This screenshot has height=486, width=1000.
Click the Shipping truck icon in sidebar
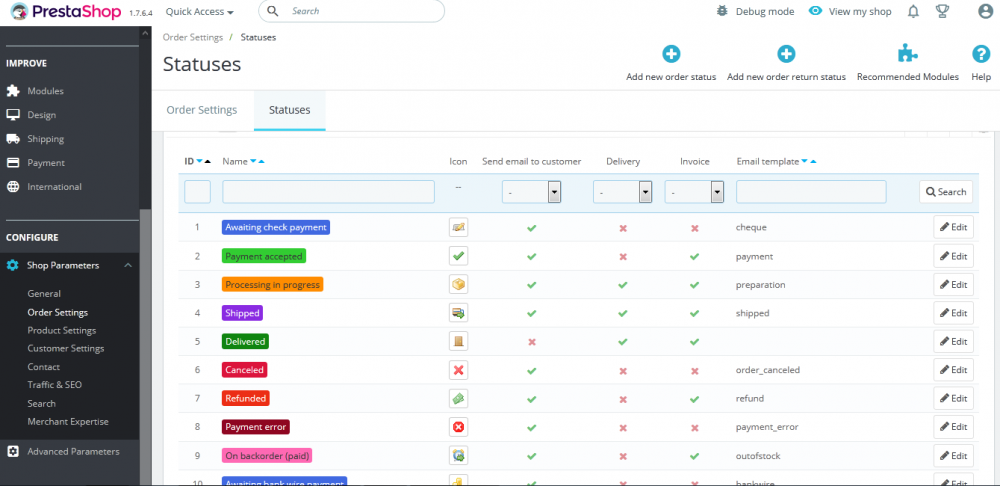click(13, 139)
